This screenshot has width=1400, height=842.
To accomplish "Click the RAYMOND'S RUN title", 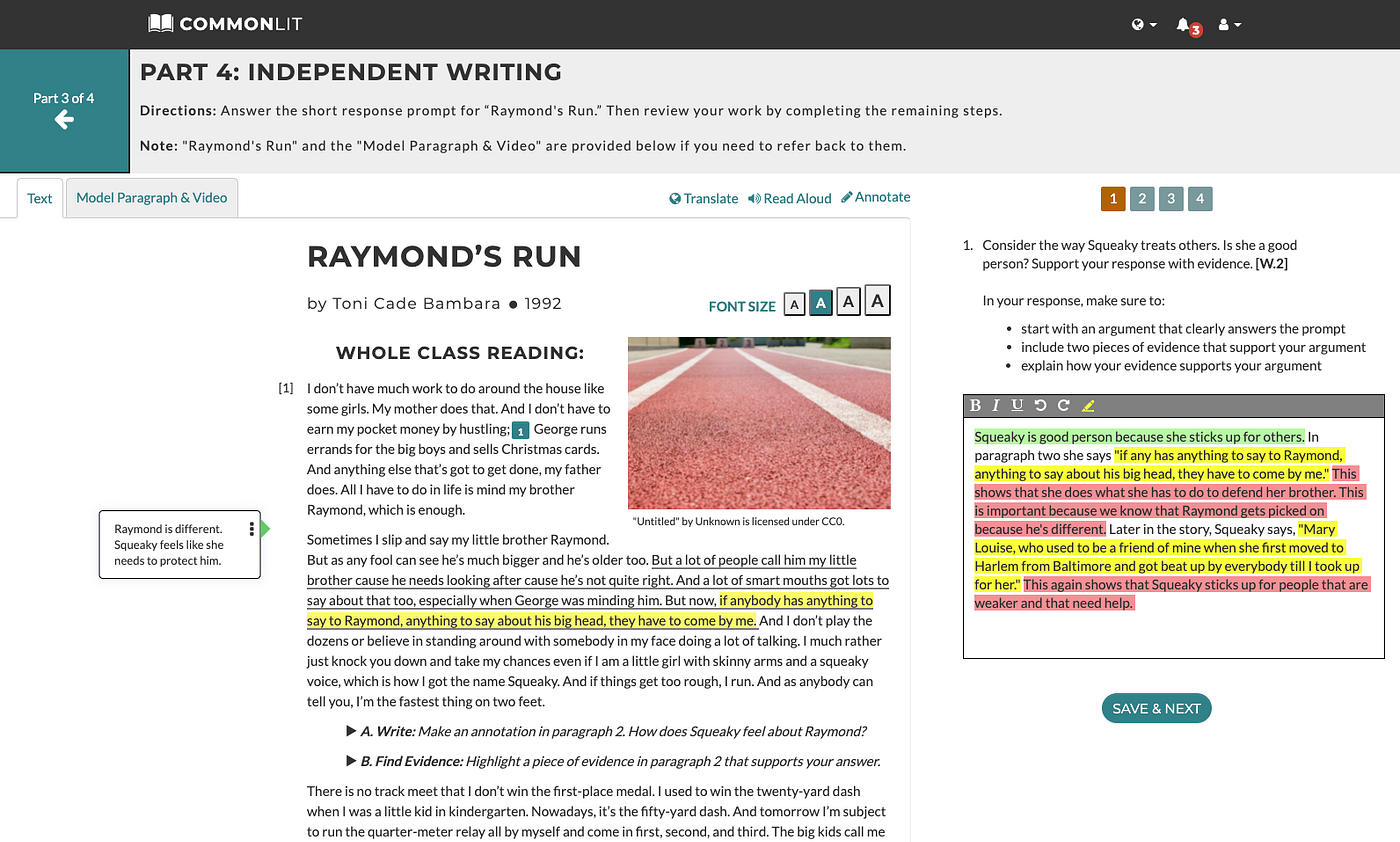I will pos(444,256).
